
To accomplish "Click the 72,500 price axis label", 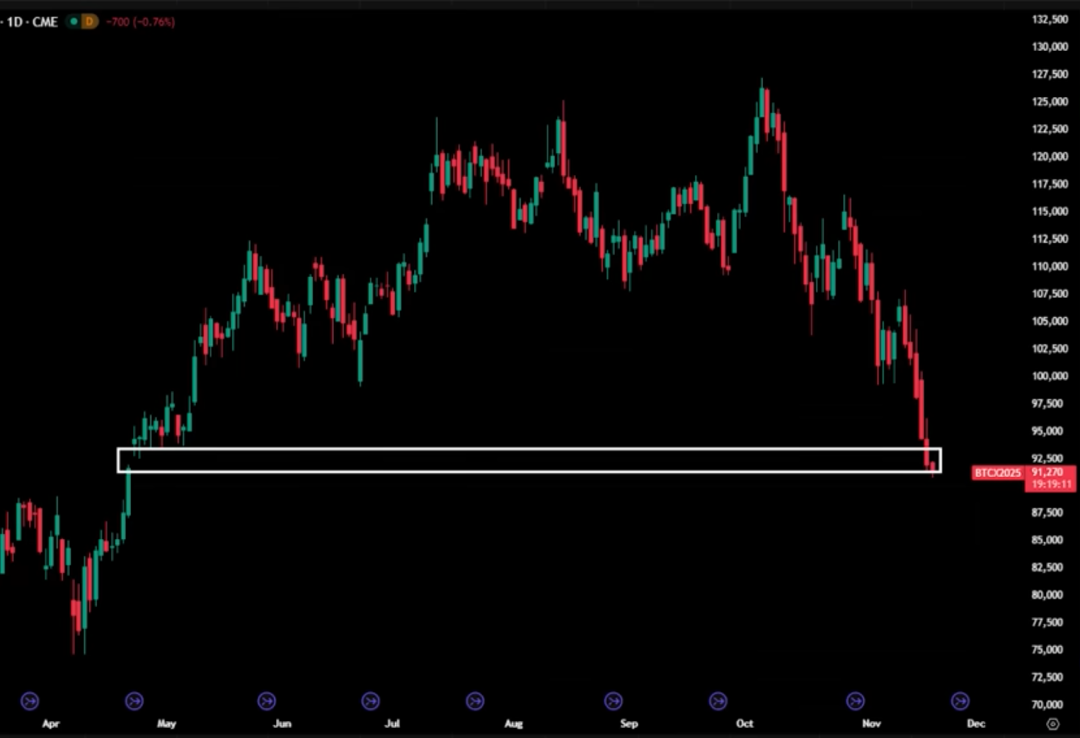I will [x=1047, y=677].
